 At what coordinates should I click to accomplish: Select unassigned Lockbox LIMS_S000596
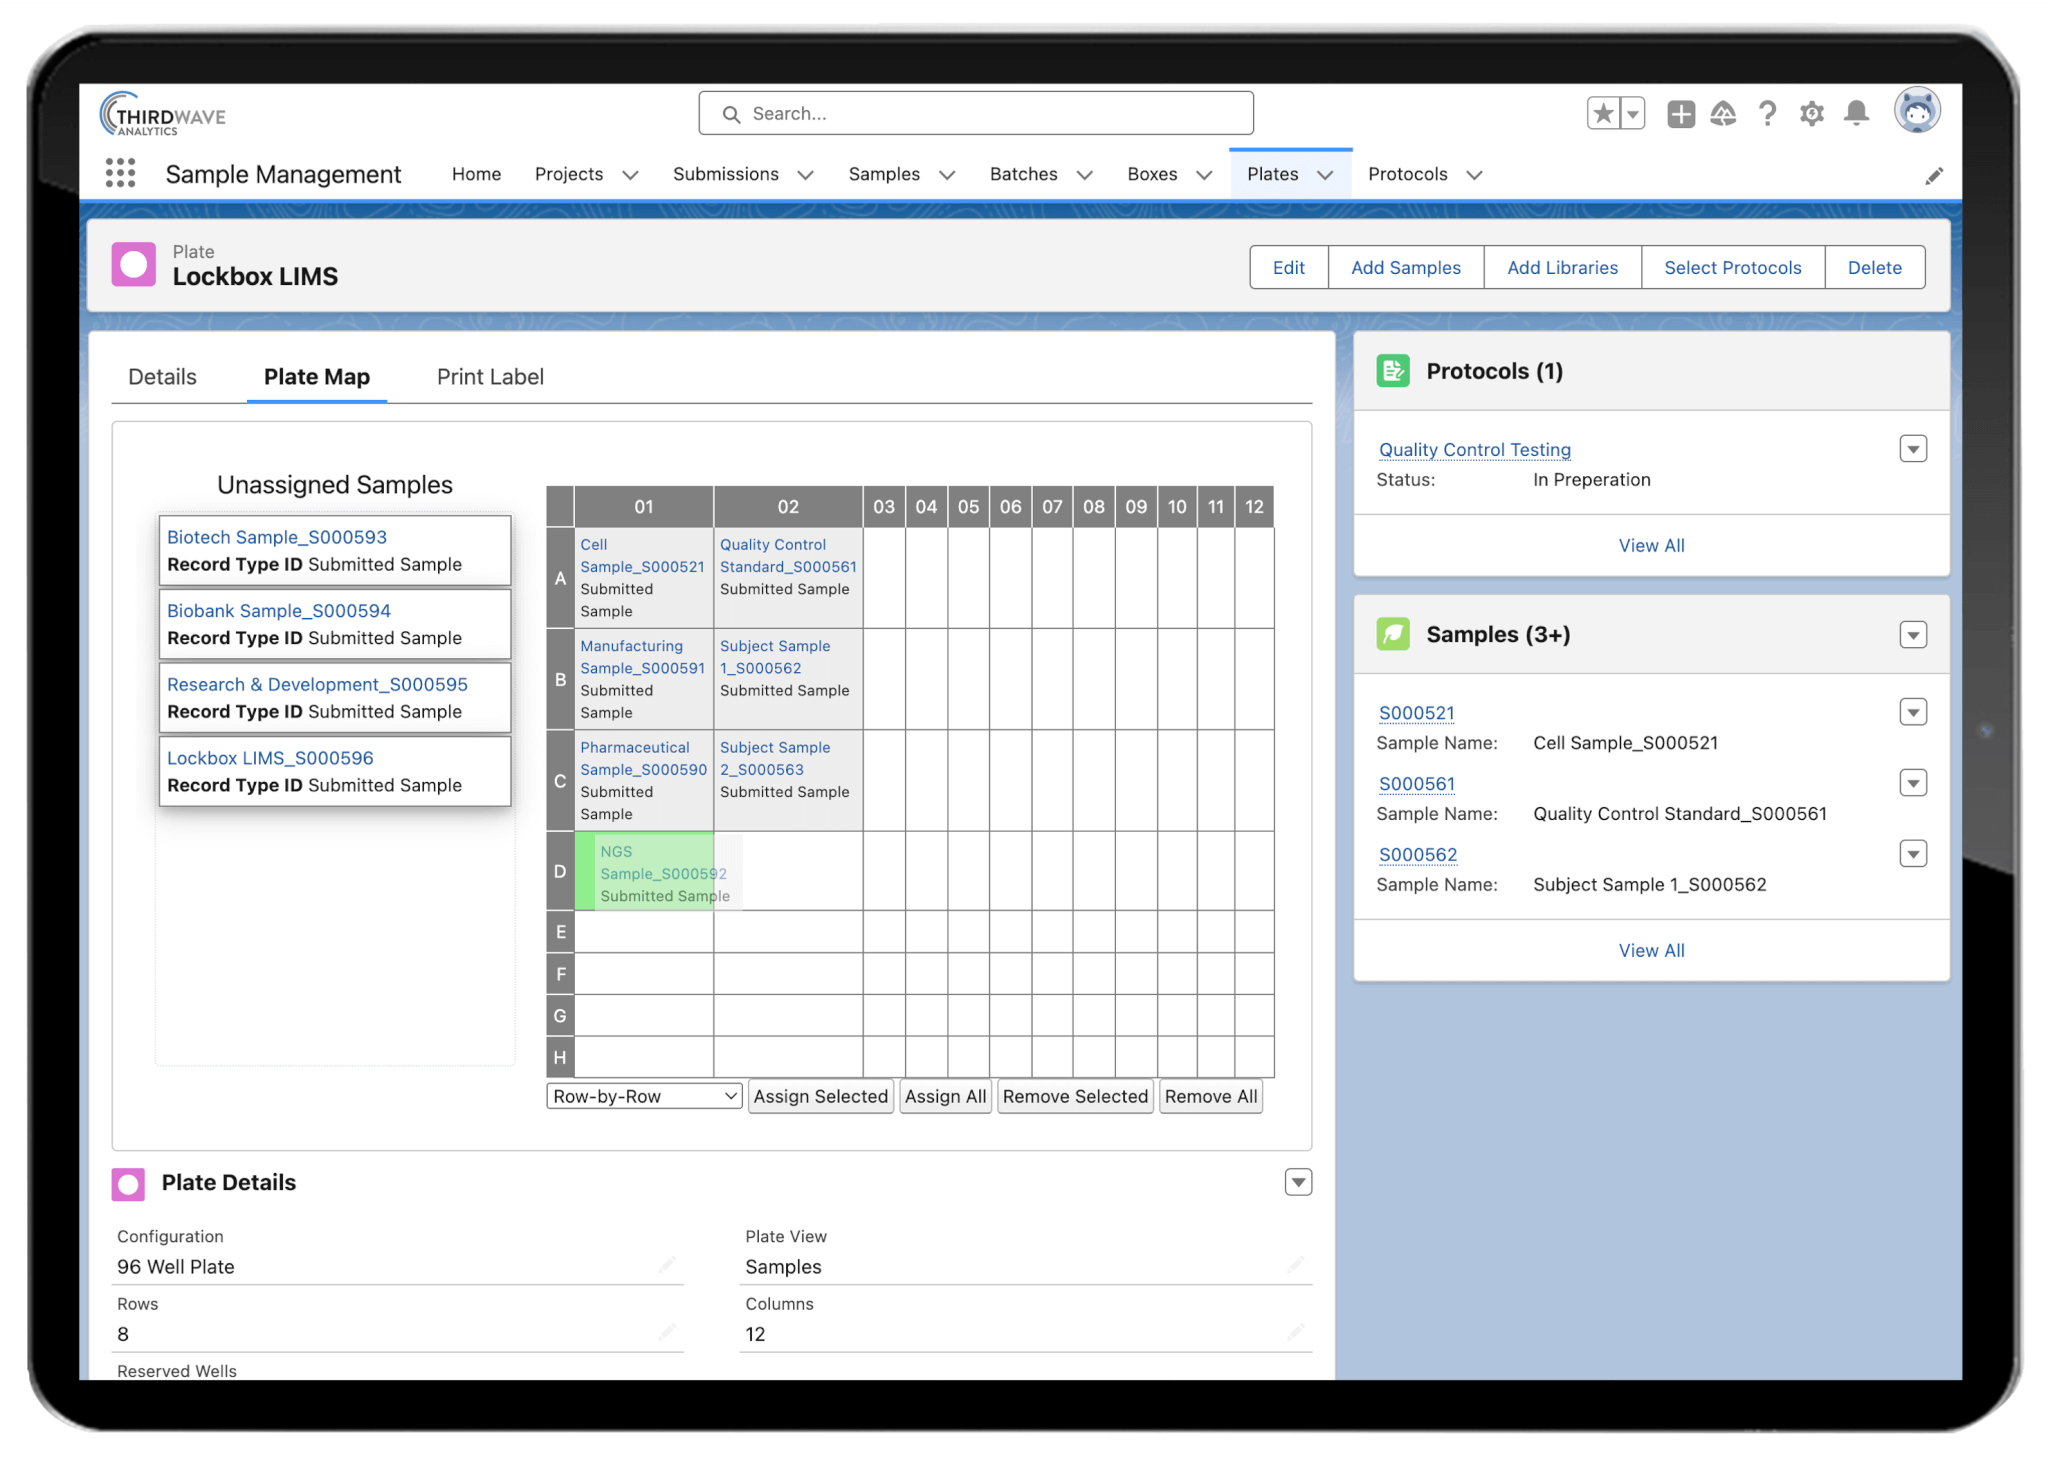335,771
